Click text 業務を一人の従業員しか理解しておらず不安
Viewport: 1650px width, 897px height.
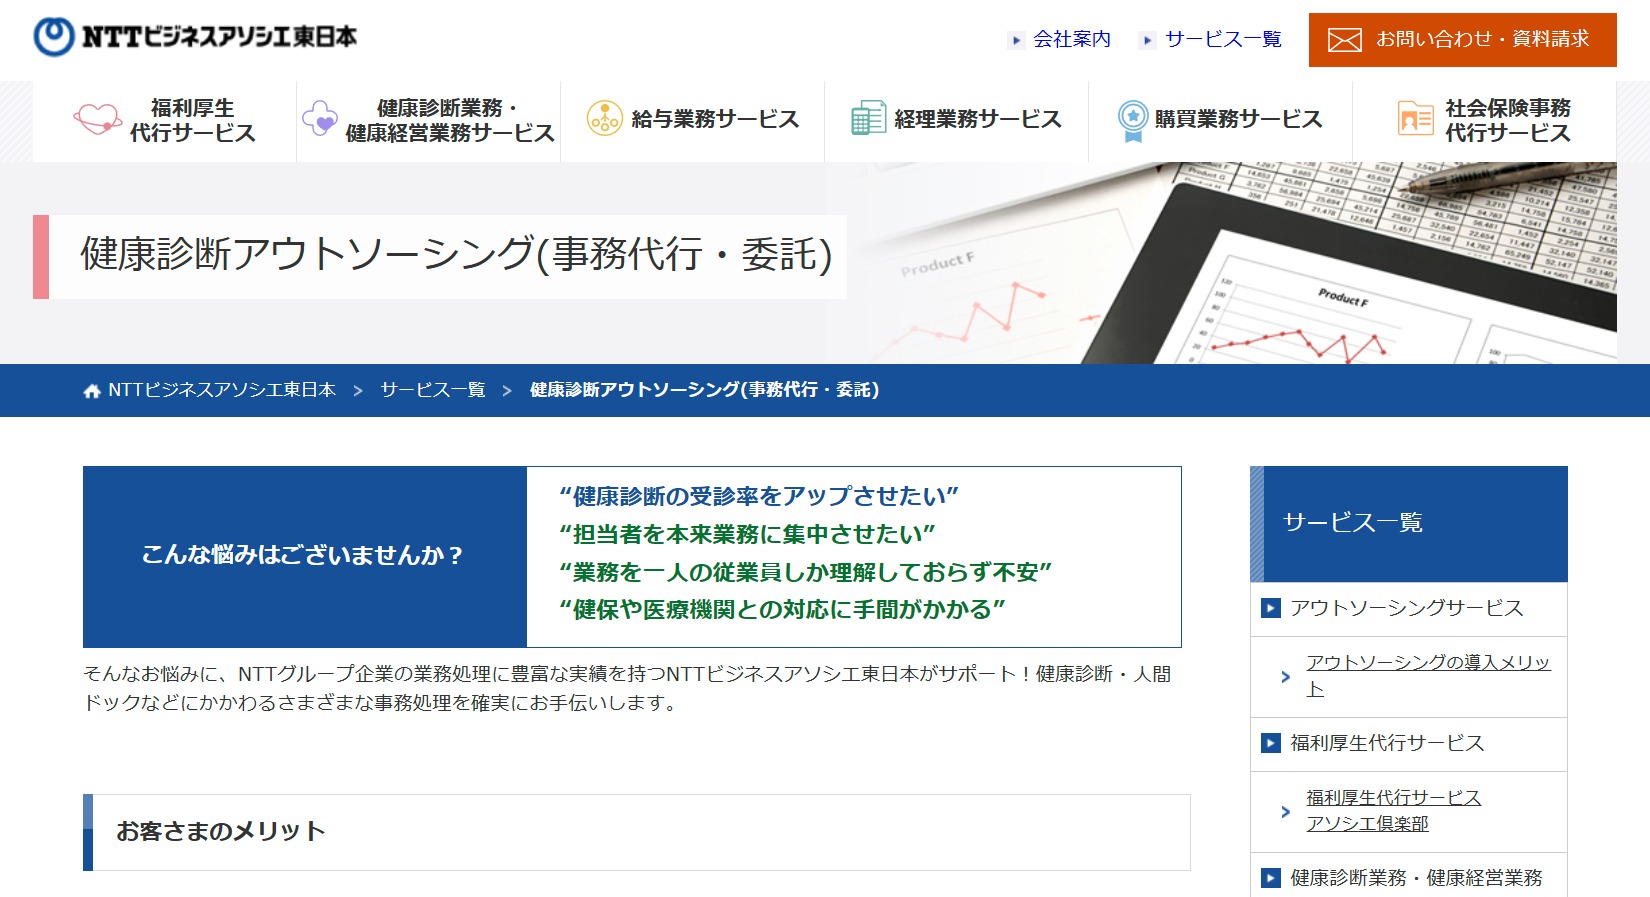(805, 572)
